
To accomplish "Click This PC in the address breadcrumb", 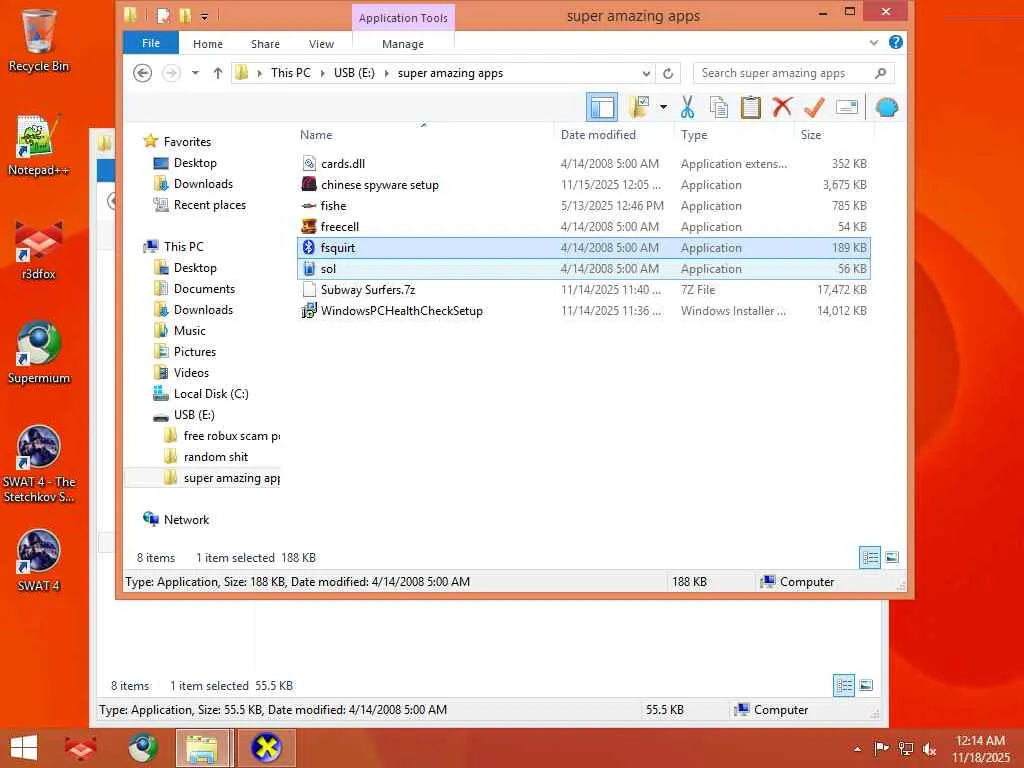I will (x=291, y=73).
